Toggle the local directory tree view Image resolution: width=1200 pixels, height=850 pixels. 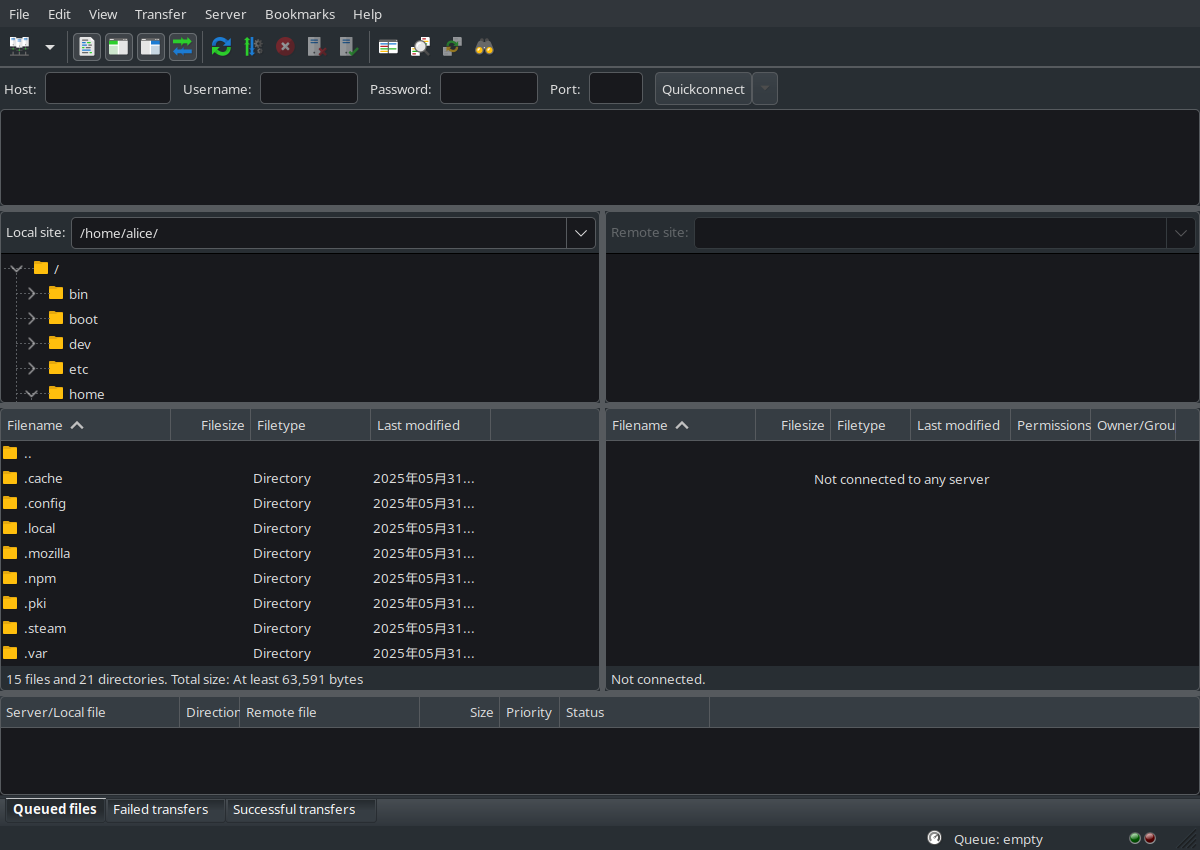119,46
